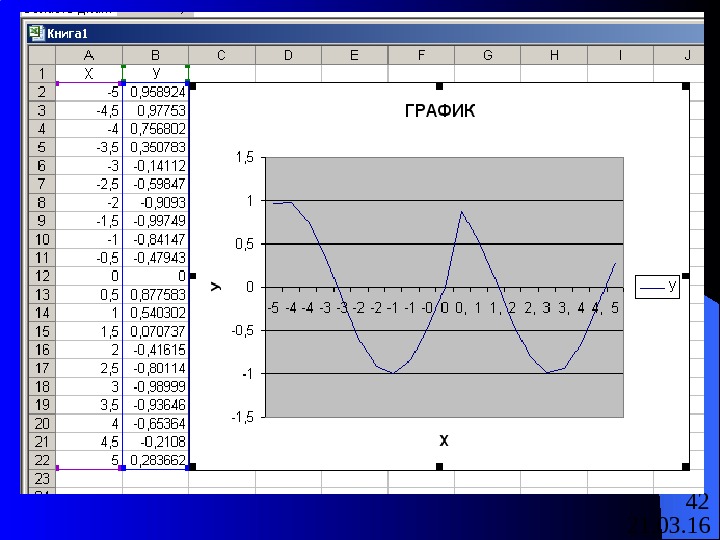The width and height of the screenshot is (720, 540).
Task: Select row 1 header
Action: 42,73
